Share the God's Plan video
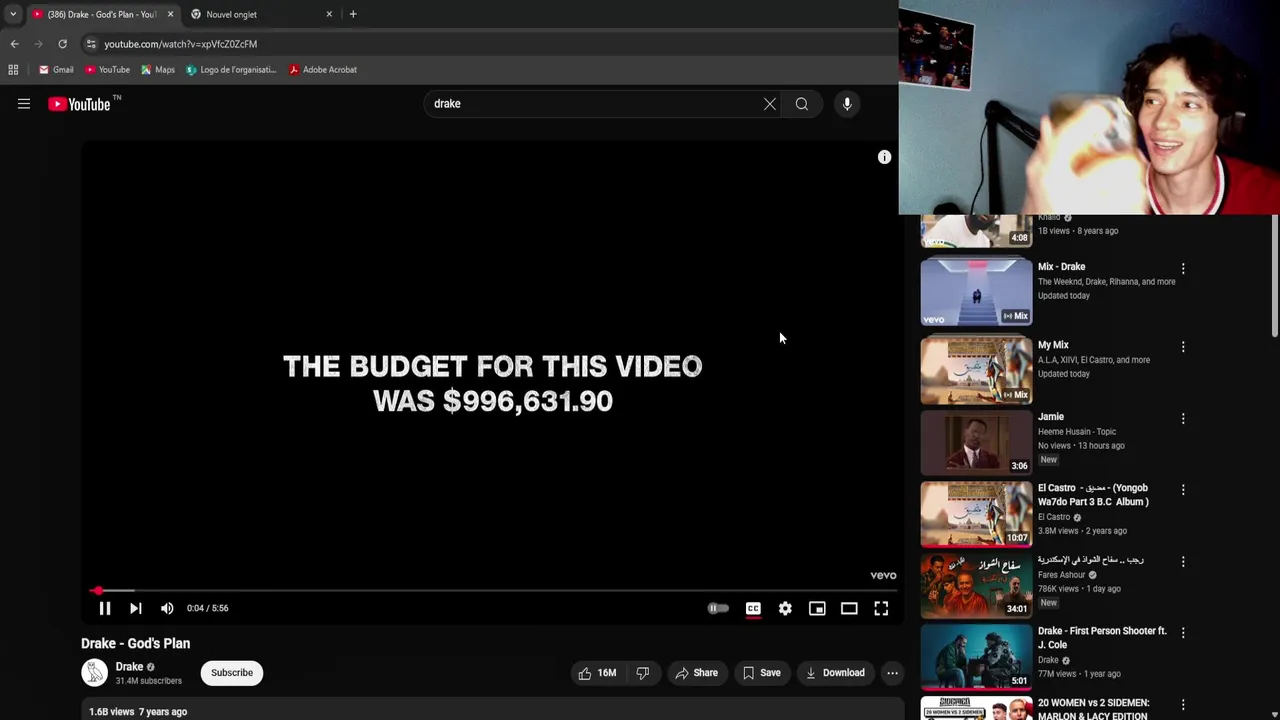Screen dimensions: 1280x720 [x=697, y=673]
